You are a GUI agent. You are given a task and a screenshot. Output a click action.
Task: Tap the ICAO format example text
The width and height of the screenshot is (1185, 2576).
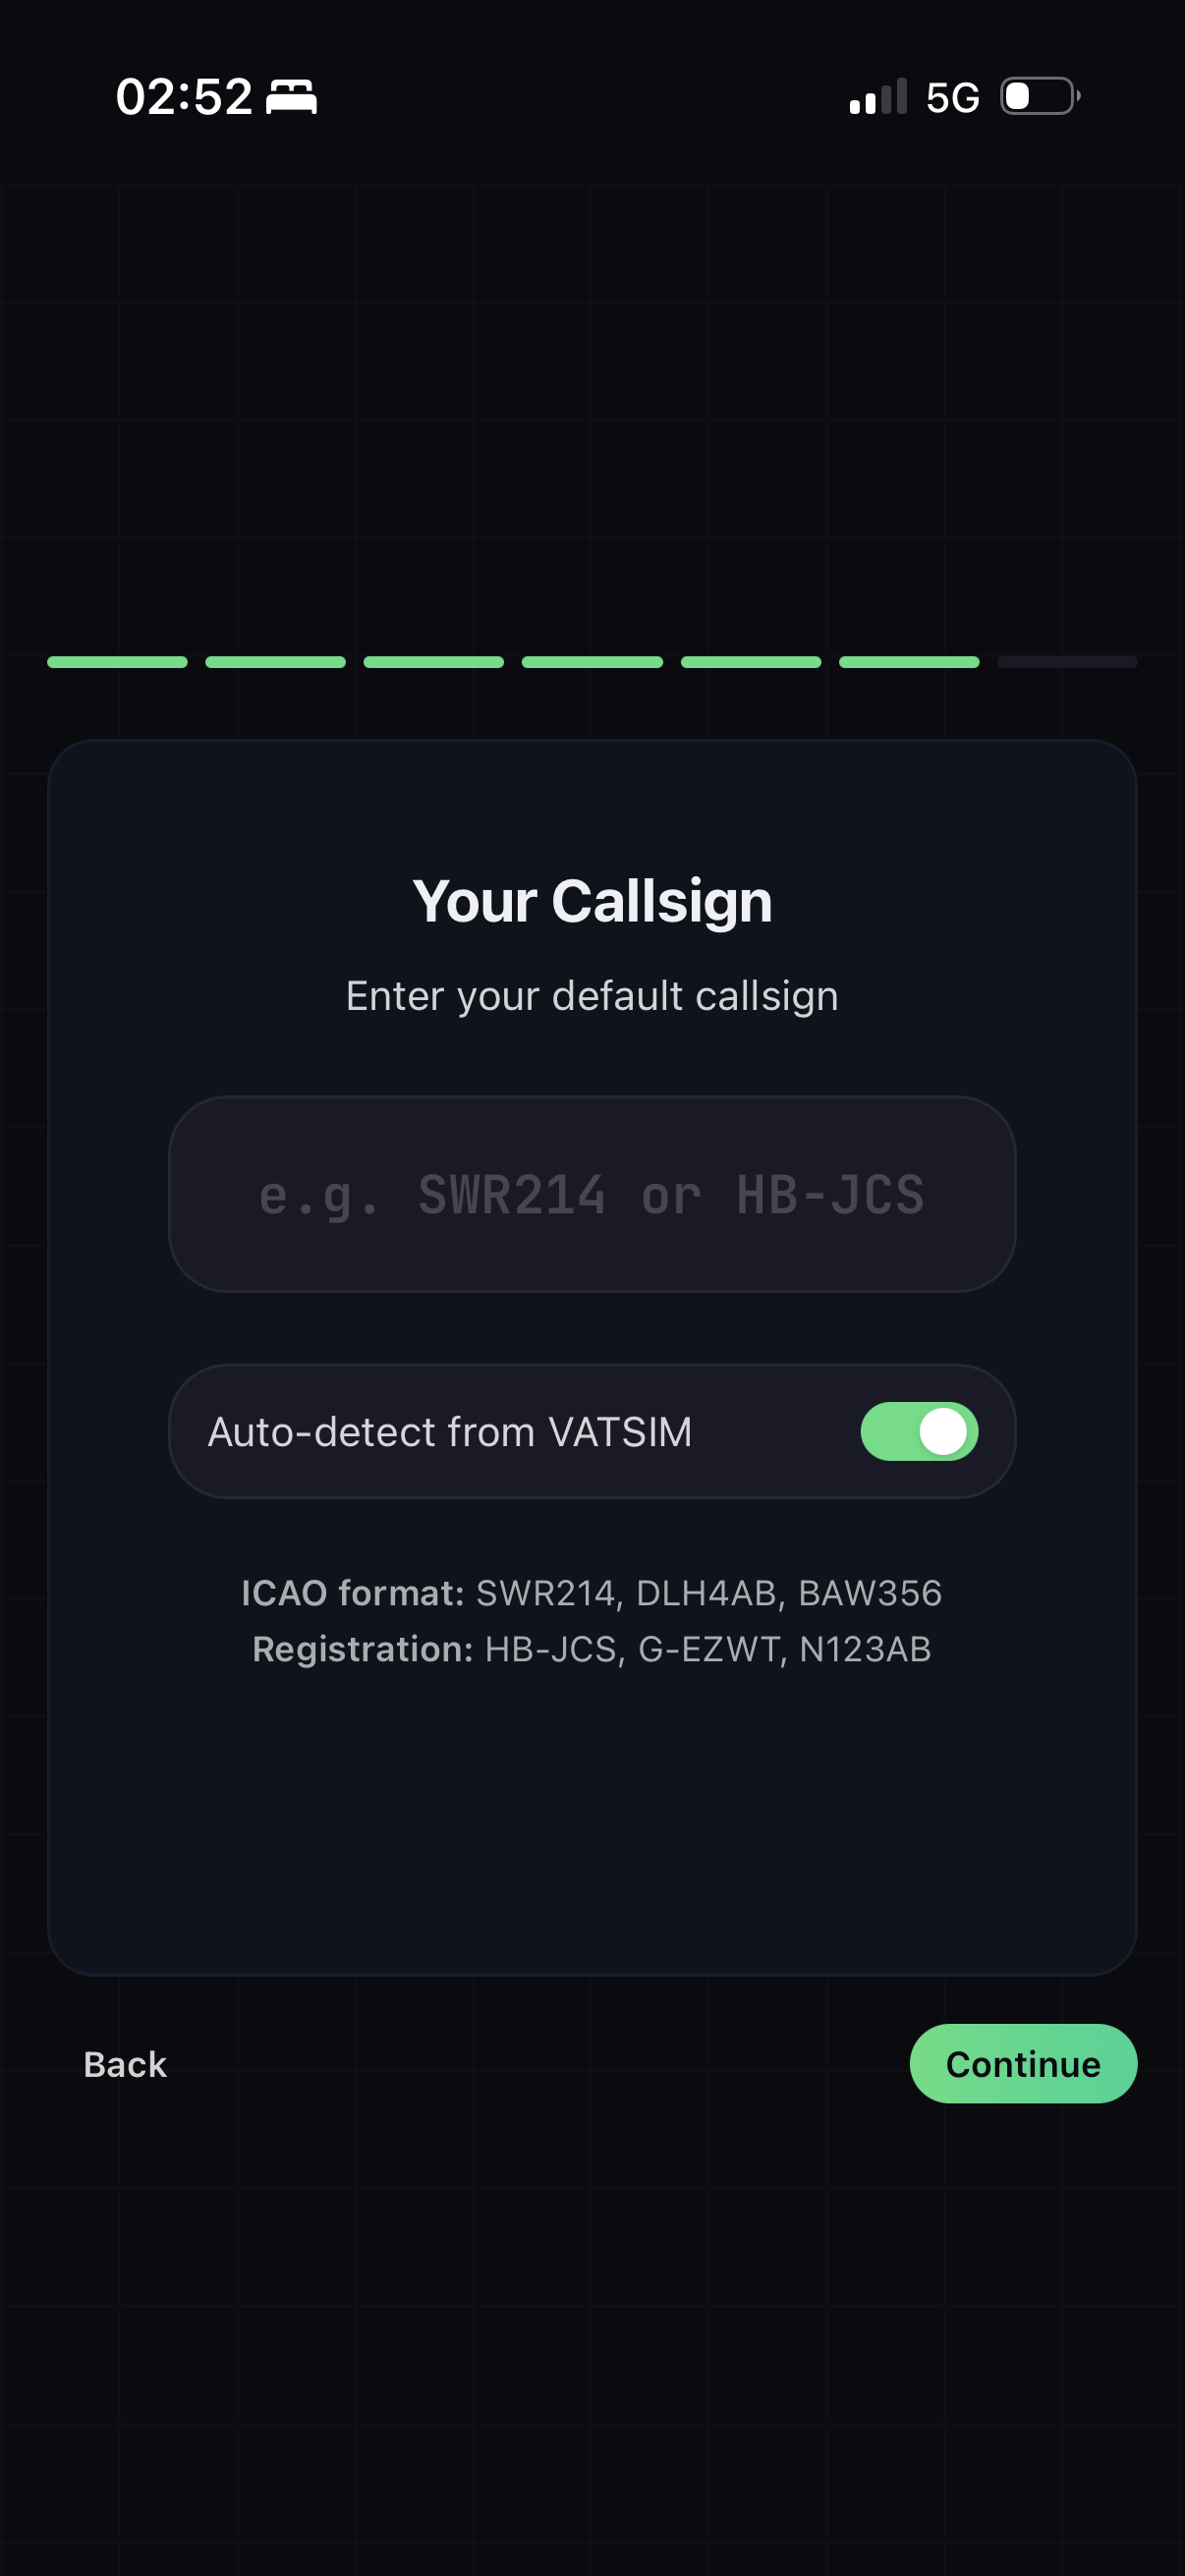pyautogui.click(x=592, y=1592)
